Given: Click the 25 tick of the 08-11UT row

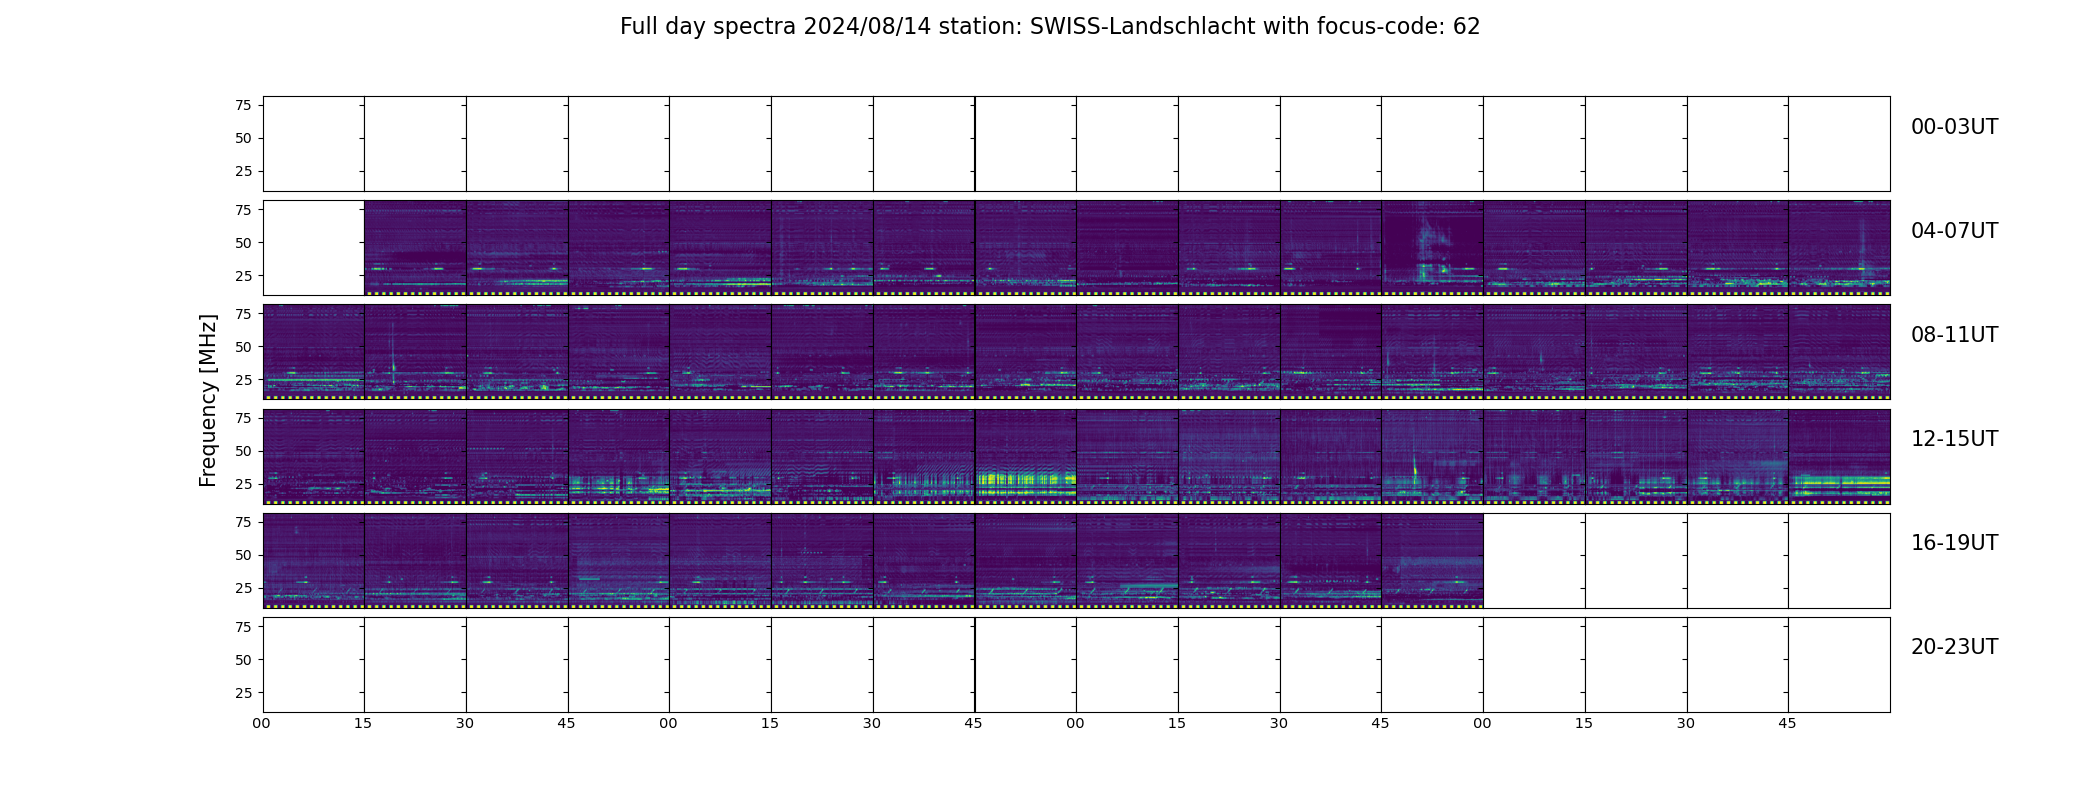Looking at the screenshot, I should click(243, 380).
